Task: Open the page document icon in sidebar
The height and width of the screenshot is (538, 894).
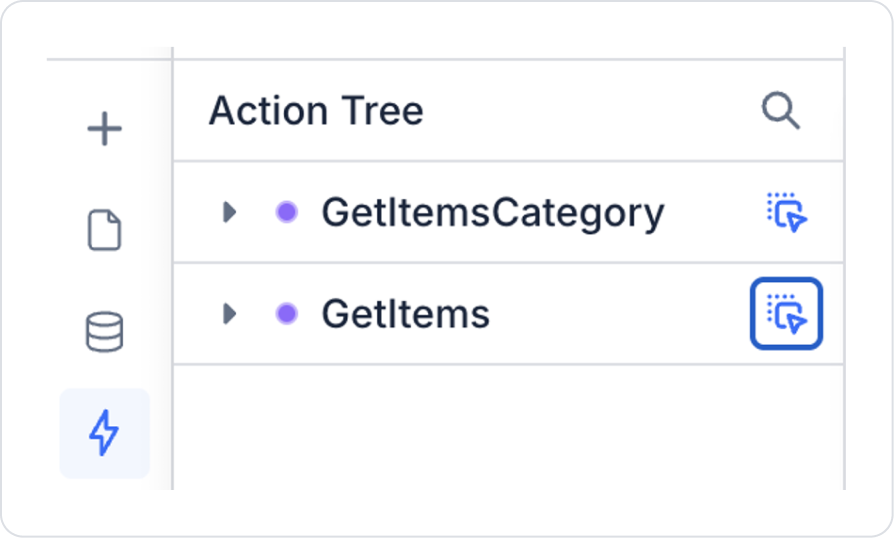Action: [105, 231]
